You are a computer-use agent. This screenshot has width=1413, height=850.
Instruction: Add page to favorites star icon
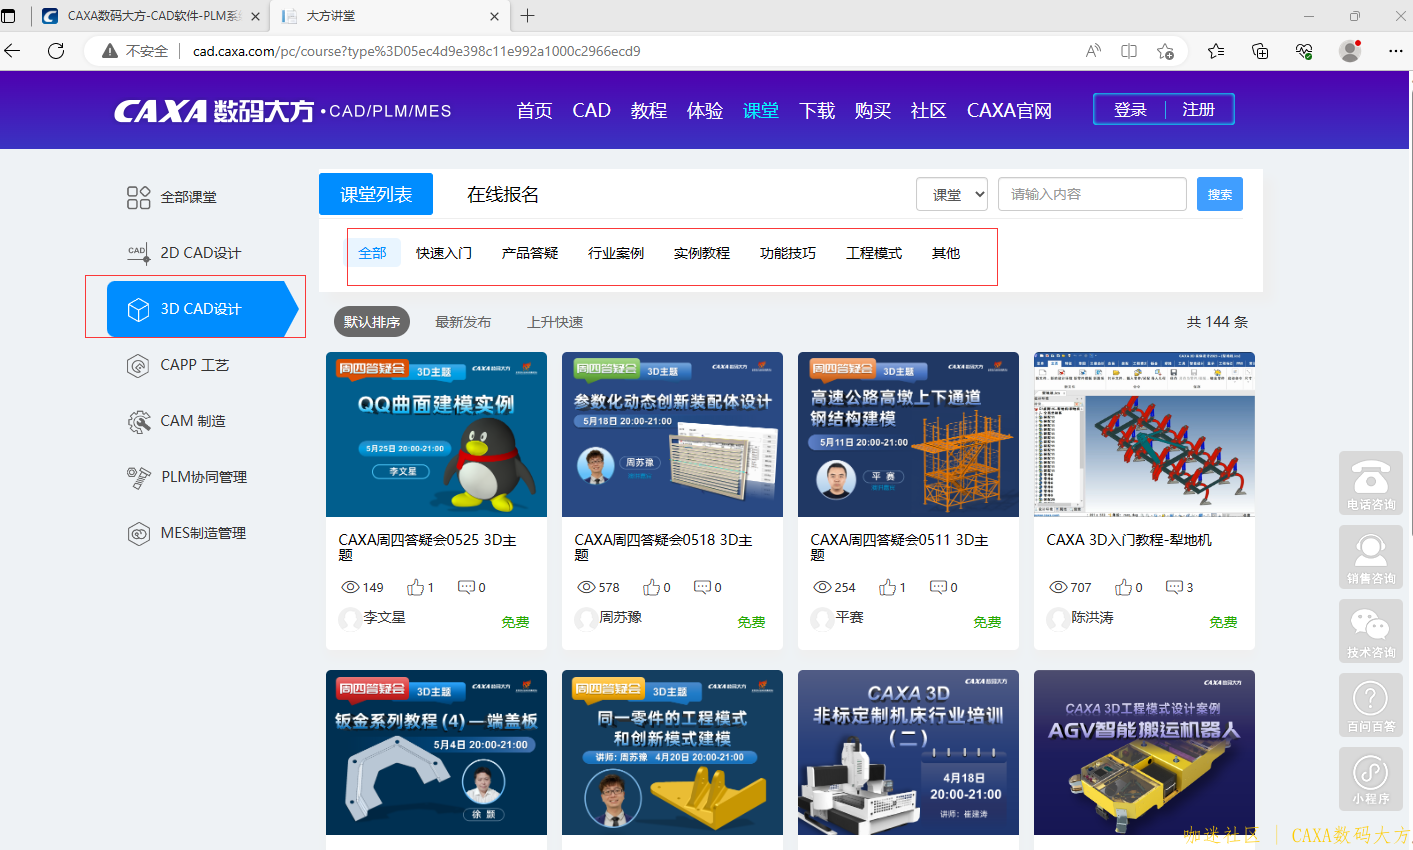[x=1165, y=51]
